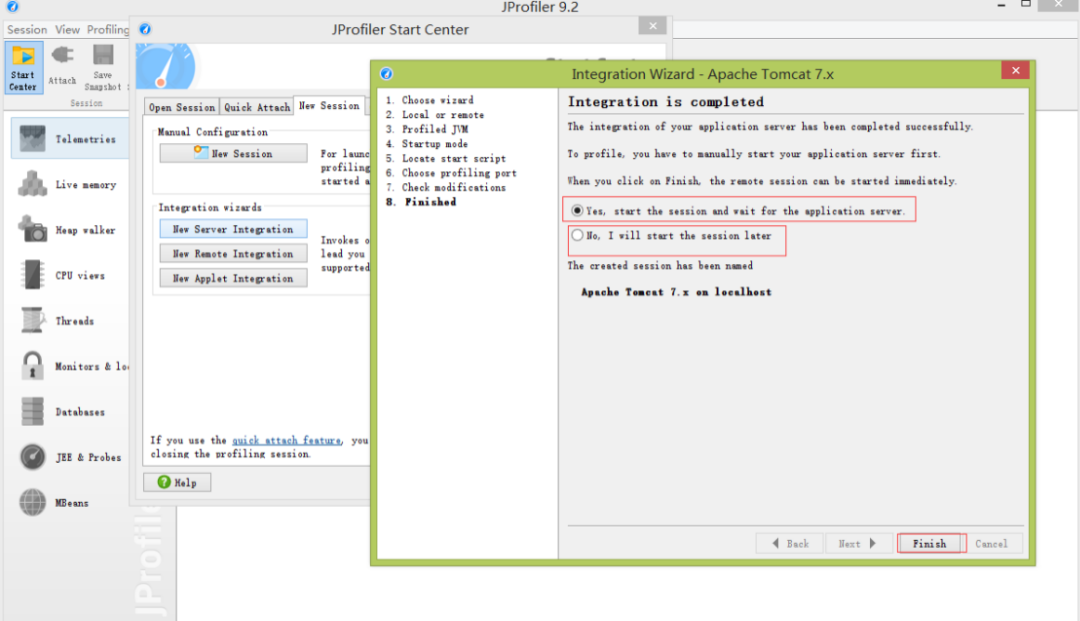Image resolution: width=1080 pixels, height=621 pixels.
Task: Click New Remote Integration button
Action: tap(233, 254)
